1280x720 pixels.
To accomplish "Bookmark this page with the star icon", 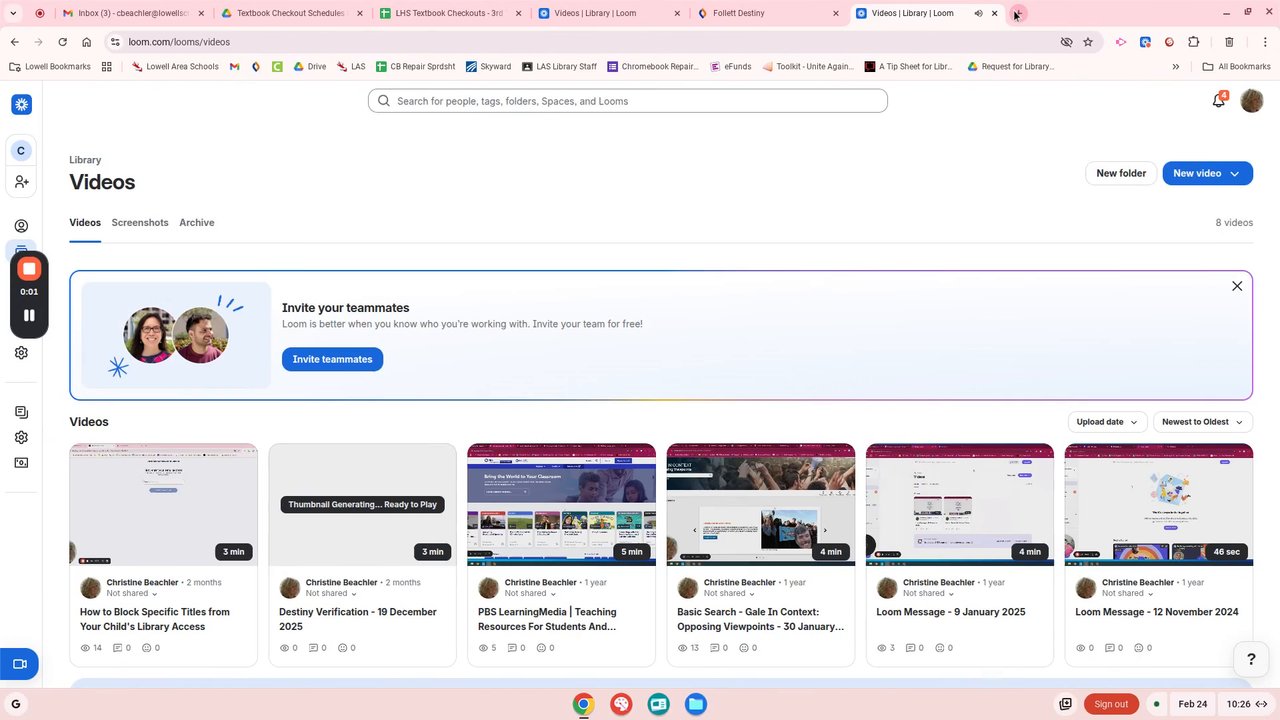I will coord(1088,42).
